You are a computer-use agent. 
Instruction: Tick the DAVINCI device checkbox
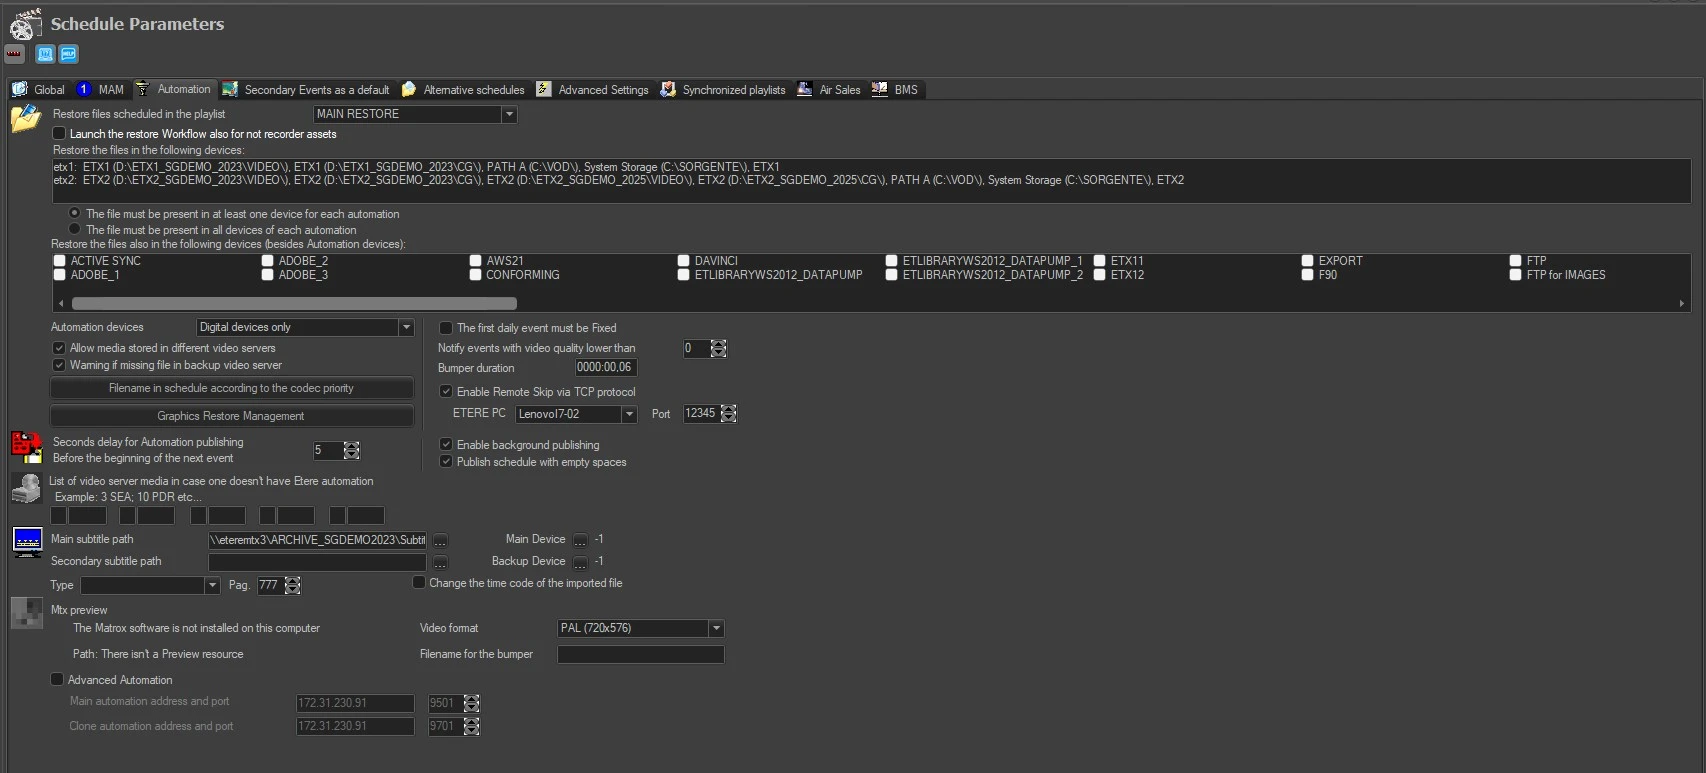(x=684, y=261)
